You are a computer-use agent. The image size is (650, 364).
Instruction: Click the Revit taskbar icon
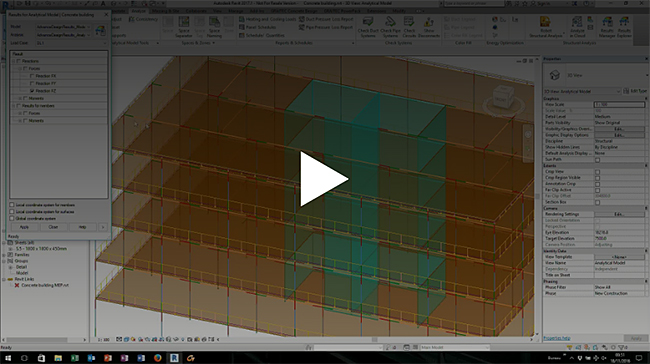[x=174, y=358]
